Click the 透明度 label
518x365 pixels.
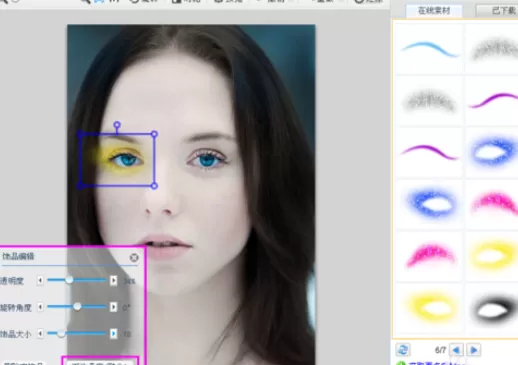tap(11, 281)
